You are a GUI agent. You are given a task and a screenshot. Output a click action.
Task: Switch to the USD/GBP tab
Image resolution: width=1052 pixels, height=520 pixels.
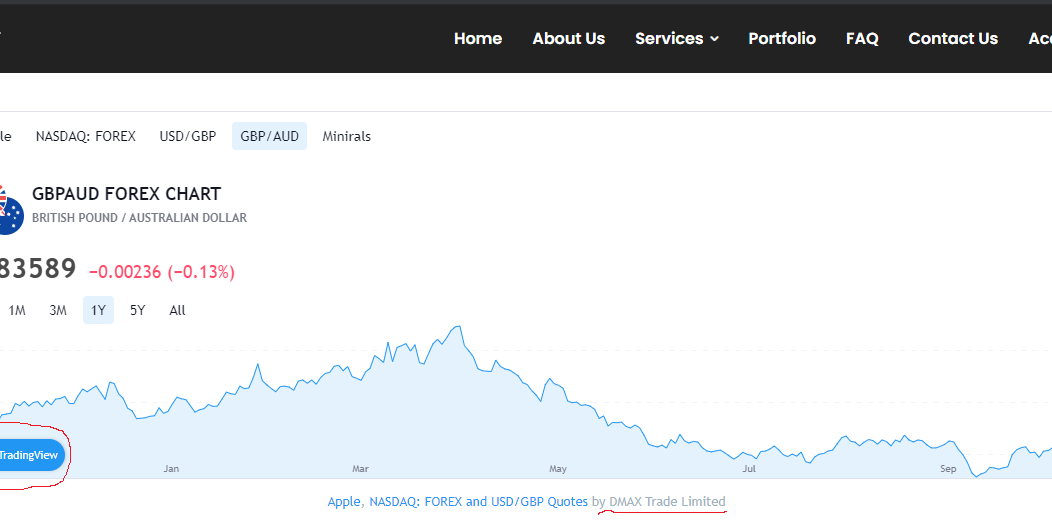tap(188, 136)
